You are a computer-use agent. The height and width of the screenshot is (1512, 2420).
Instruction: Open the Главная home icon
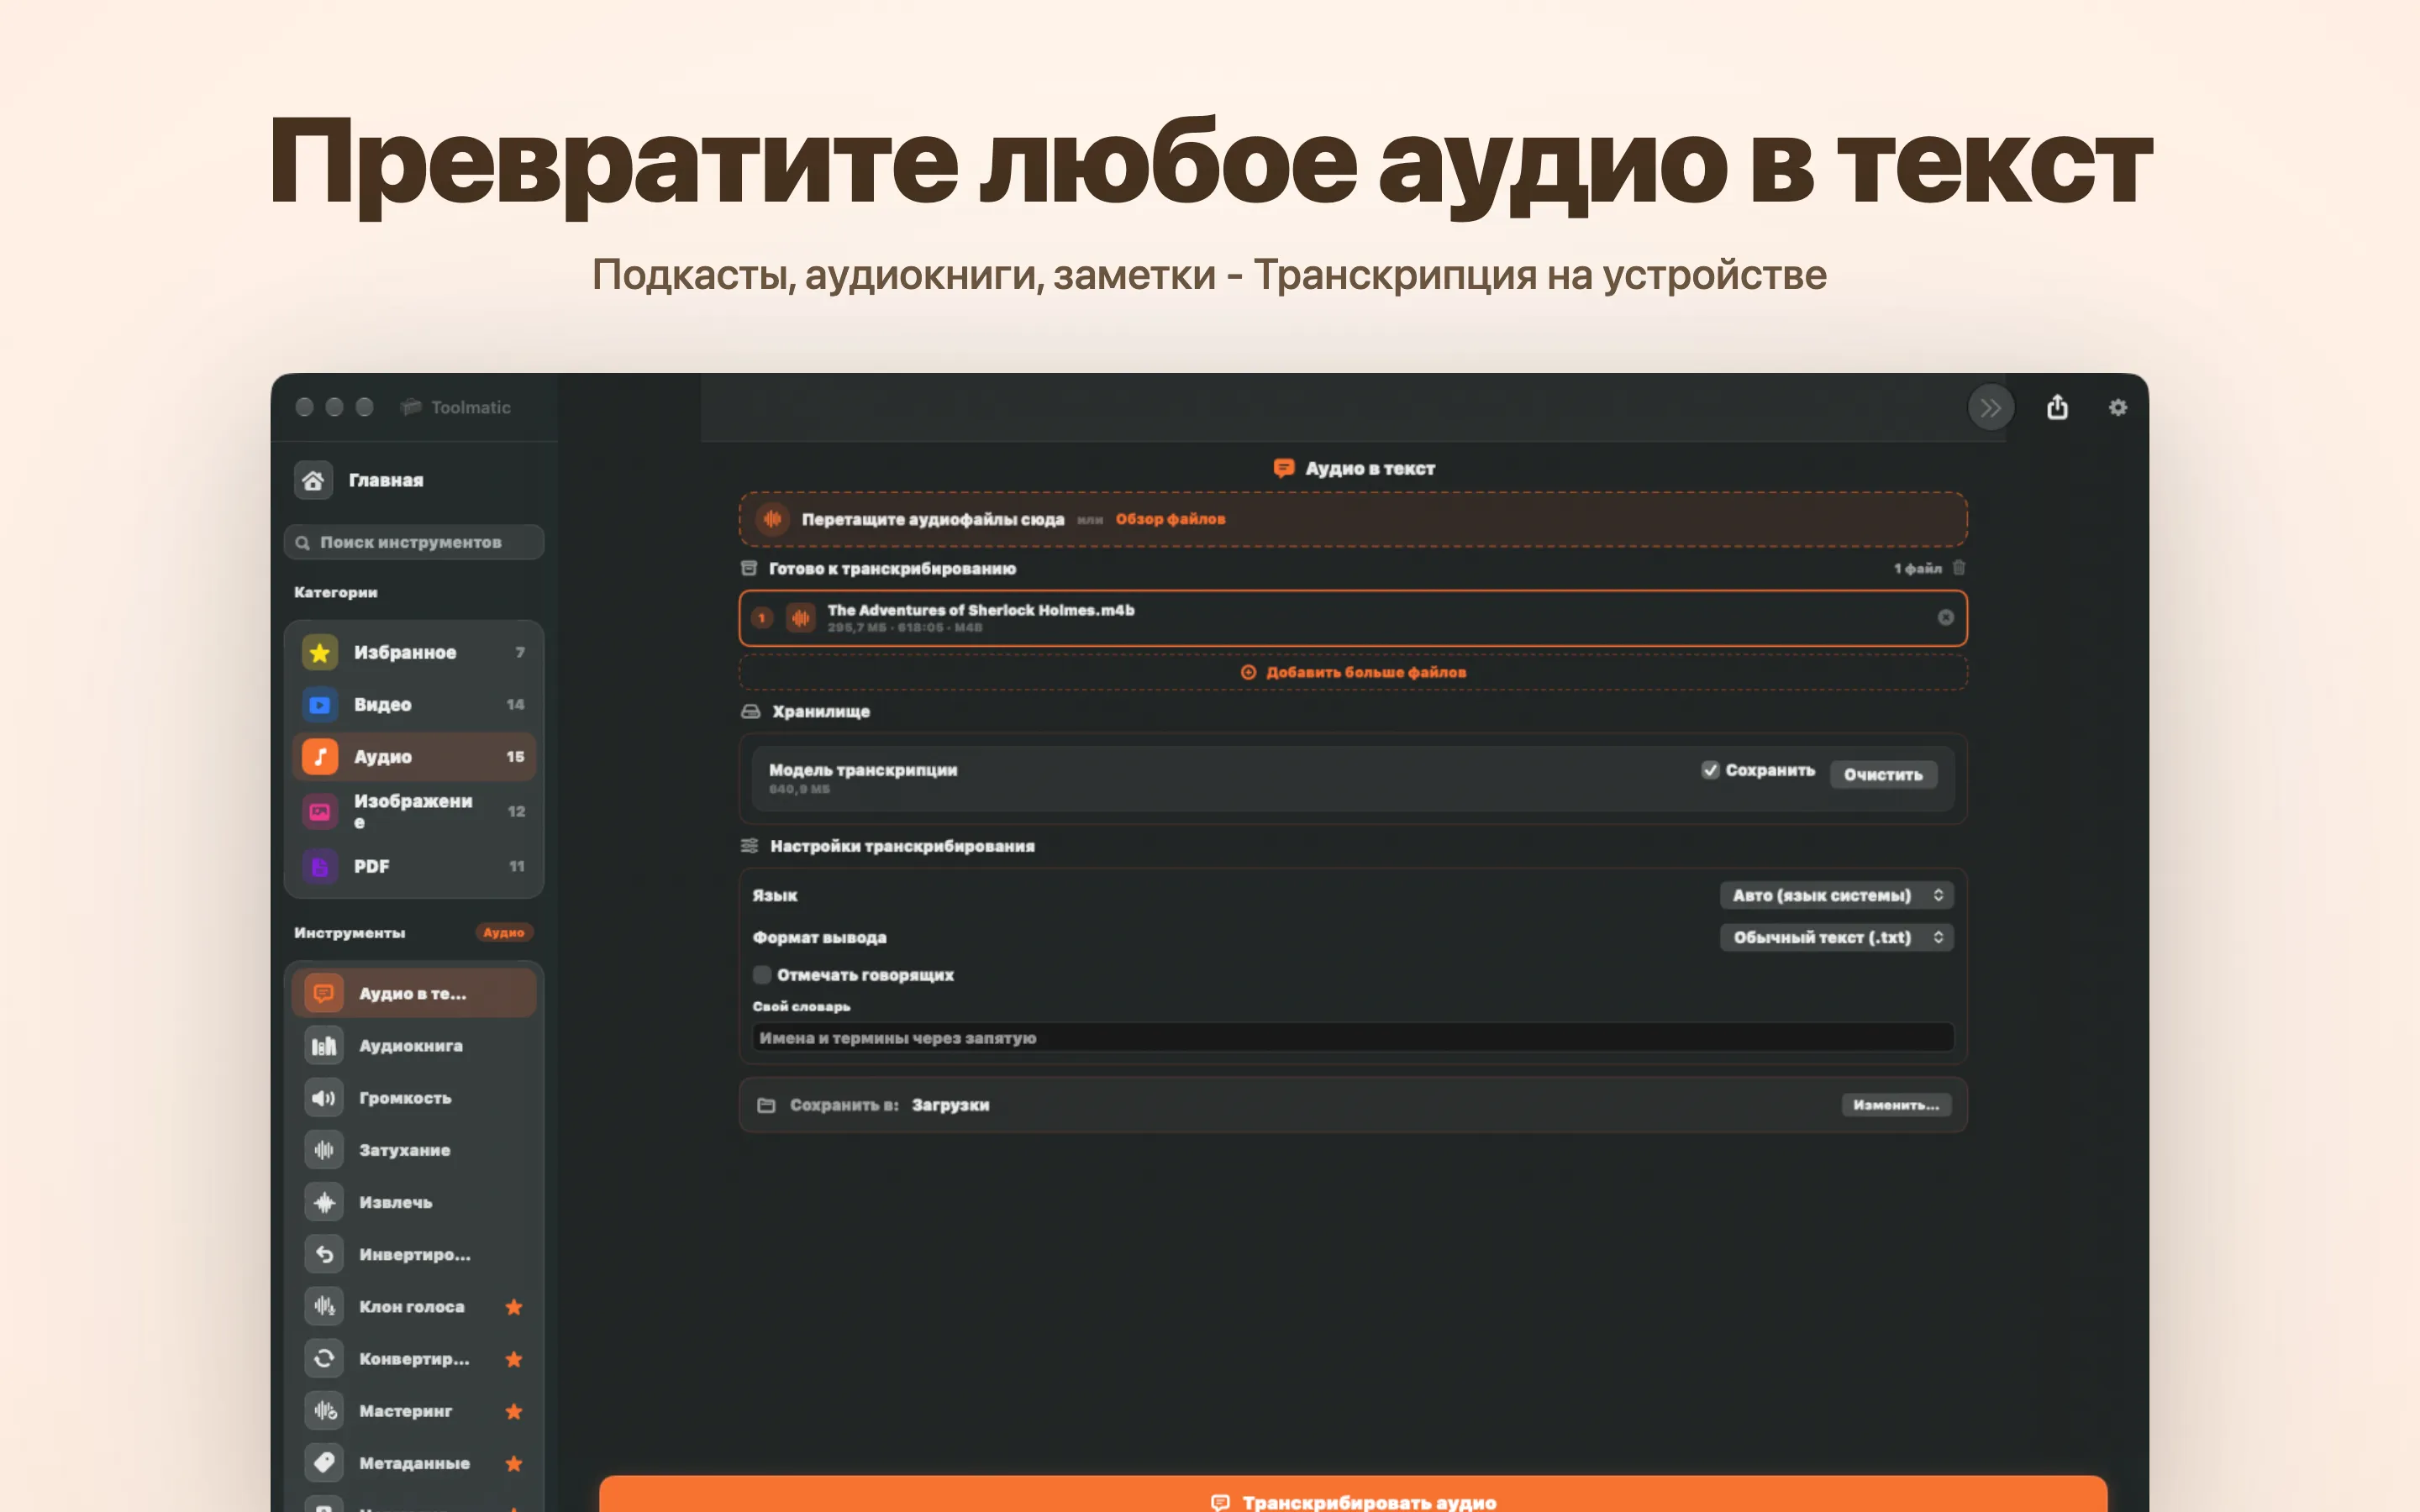click(x=313, y=480)
